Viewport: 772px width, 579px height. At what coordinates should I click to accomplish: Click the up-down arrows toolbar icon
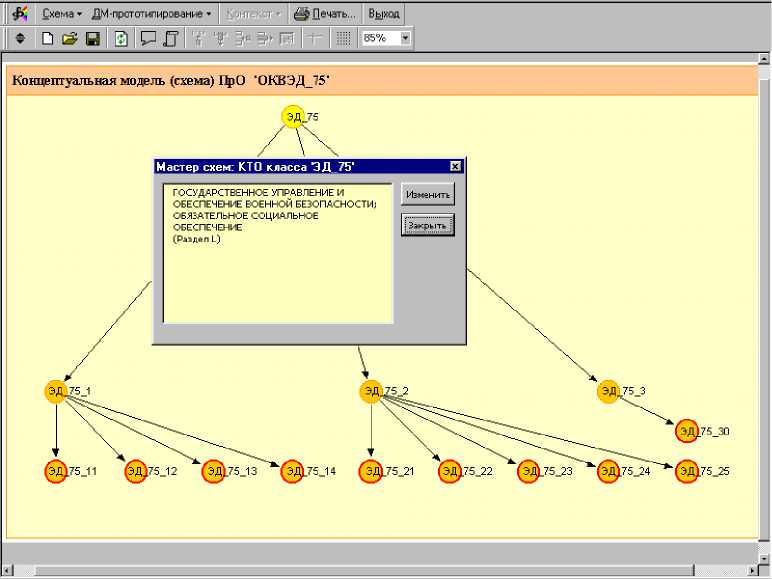click(20, 38)
